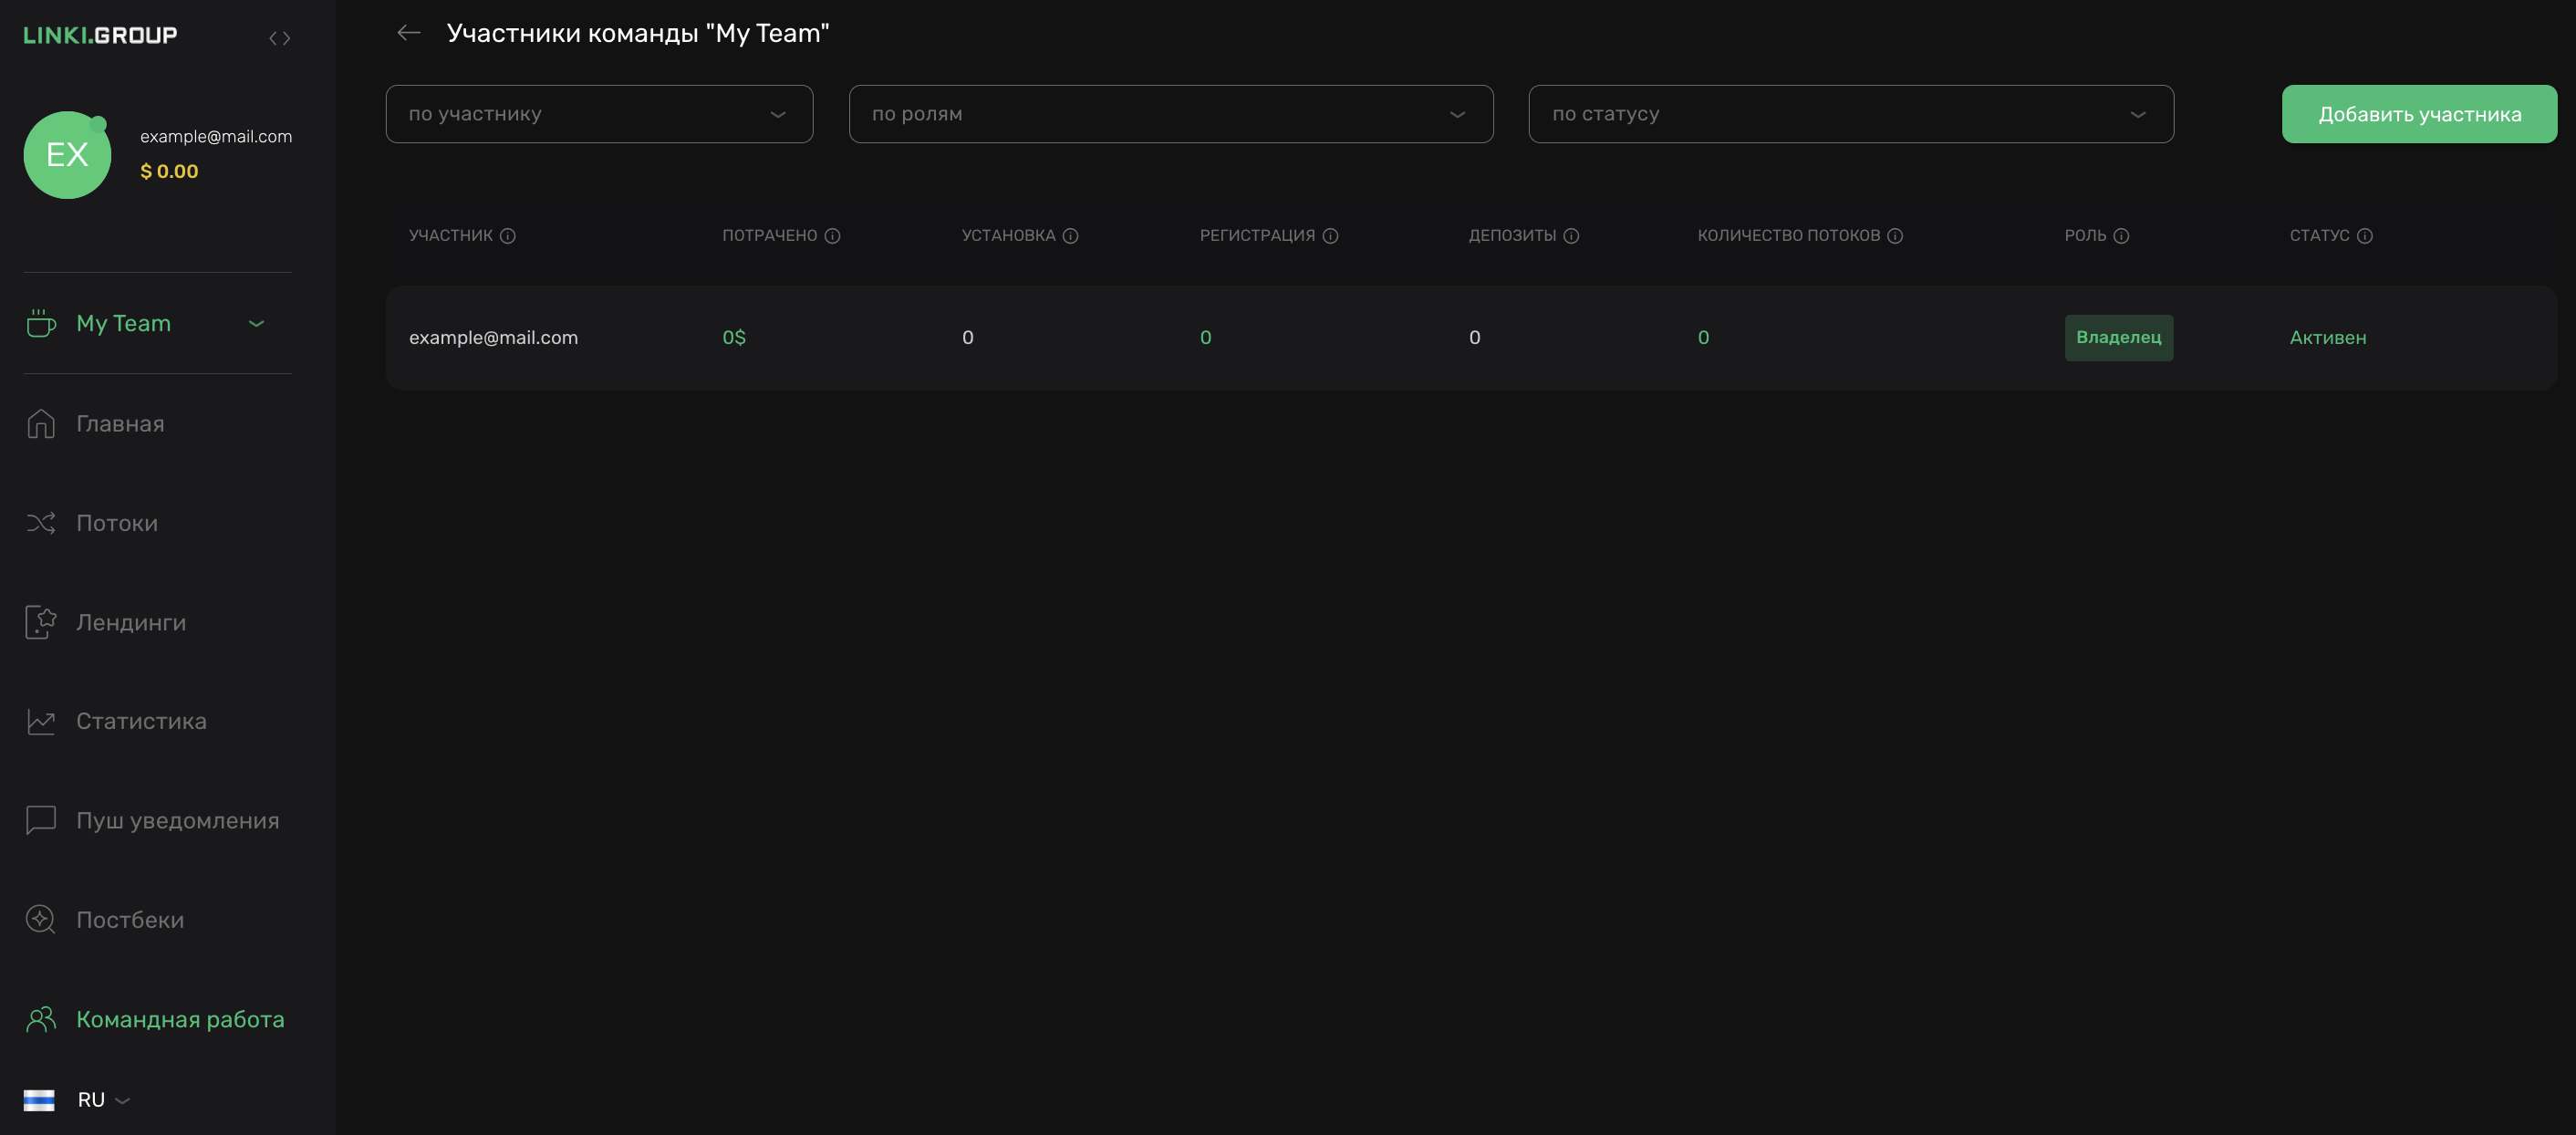The image size is (2576, 1135).
Task: Open the 'по статусу' filter dropdown
Action: pyautogui.click(x=1850, y=114)
